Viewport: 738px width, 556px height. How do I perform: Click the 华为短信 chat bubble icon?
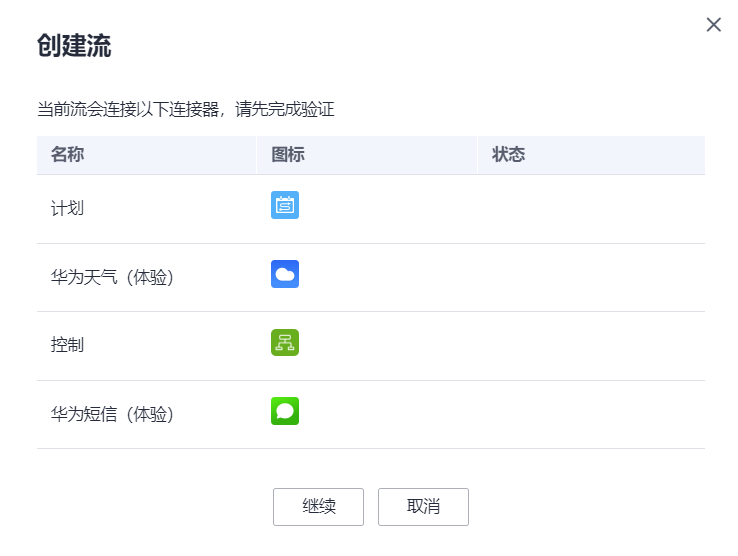point(285,411)
